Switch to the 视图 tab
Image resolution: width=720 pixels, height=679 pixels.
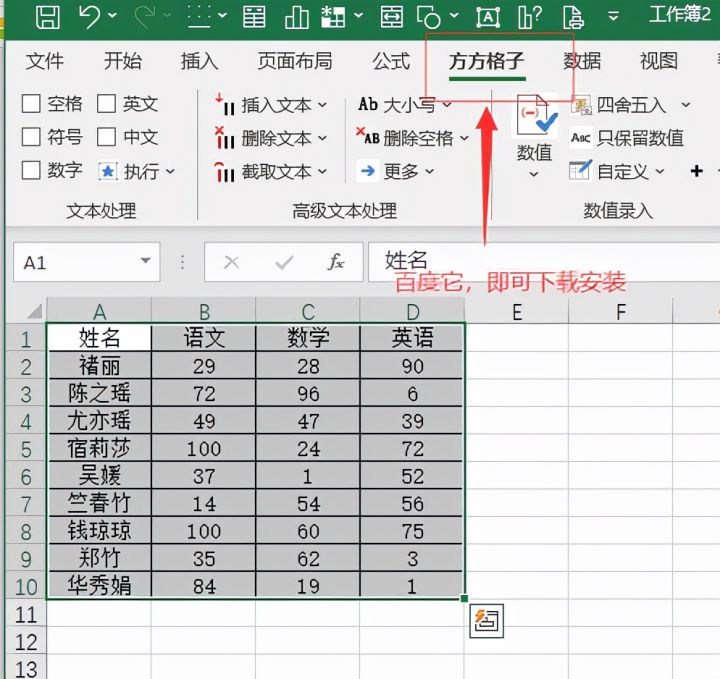pos(659,61)
